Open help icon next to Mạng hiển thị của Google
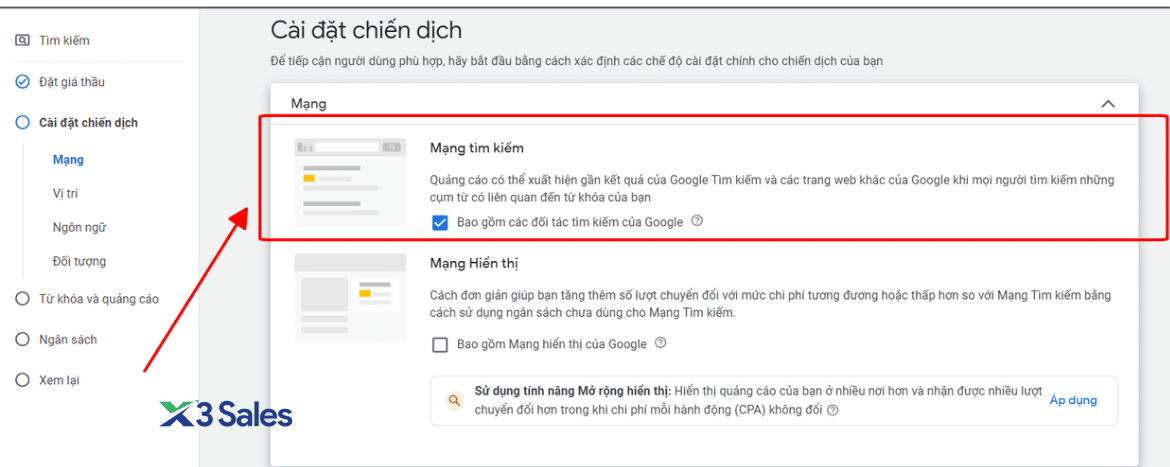1170x467 pixels. [x=660, y=343]
